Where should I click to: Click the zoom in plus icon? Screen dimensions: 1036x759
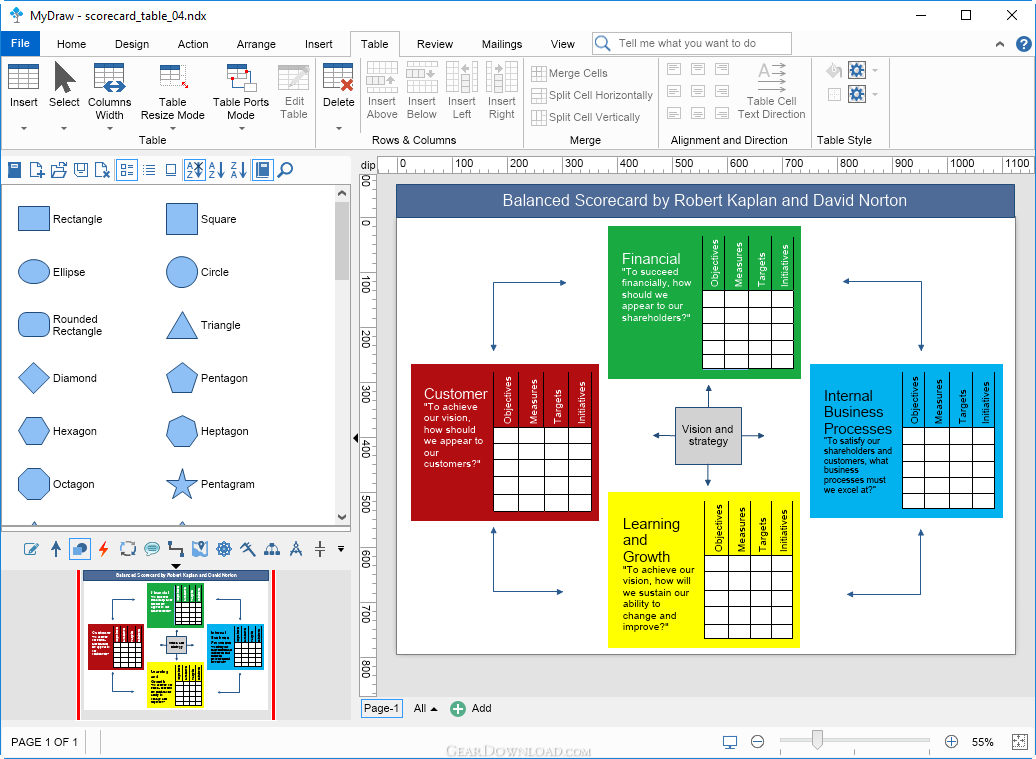[x=951, y=742]
